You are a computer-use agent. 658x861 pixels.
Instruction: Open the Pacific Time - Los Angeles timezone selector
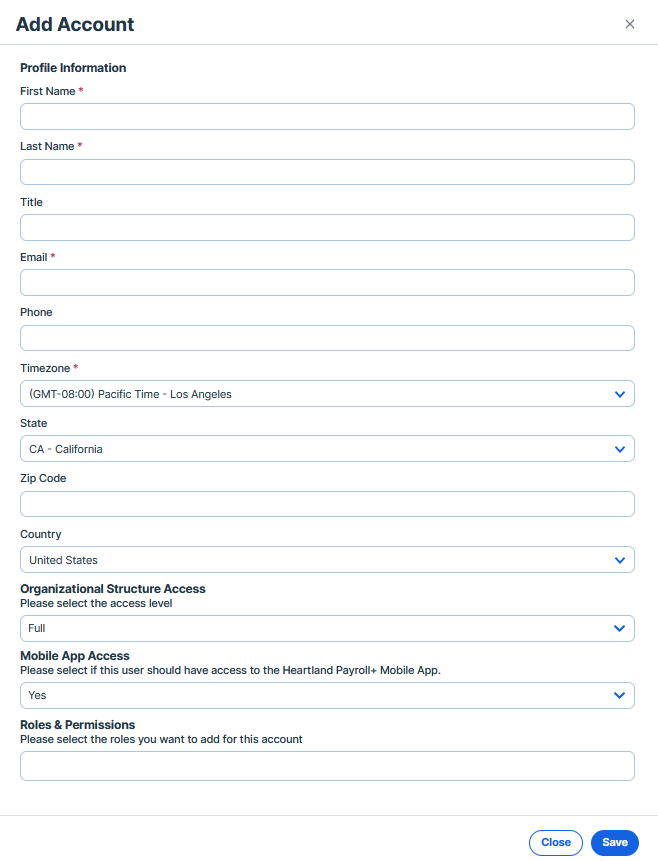pos(327,394)
